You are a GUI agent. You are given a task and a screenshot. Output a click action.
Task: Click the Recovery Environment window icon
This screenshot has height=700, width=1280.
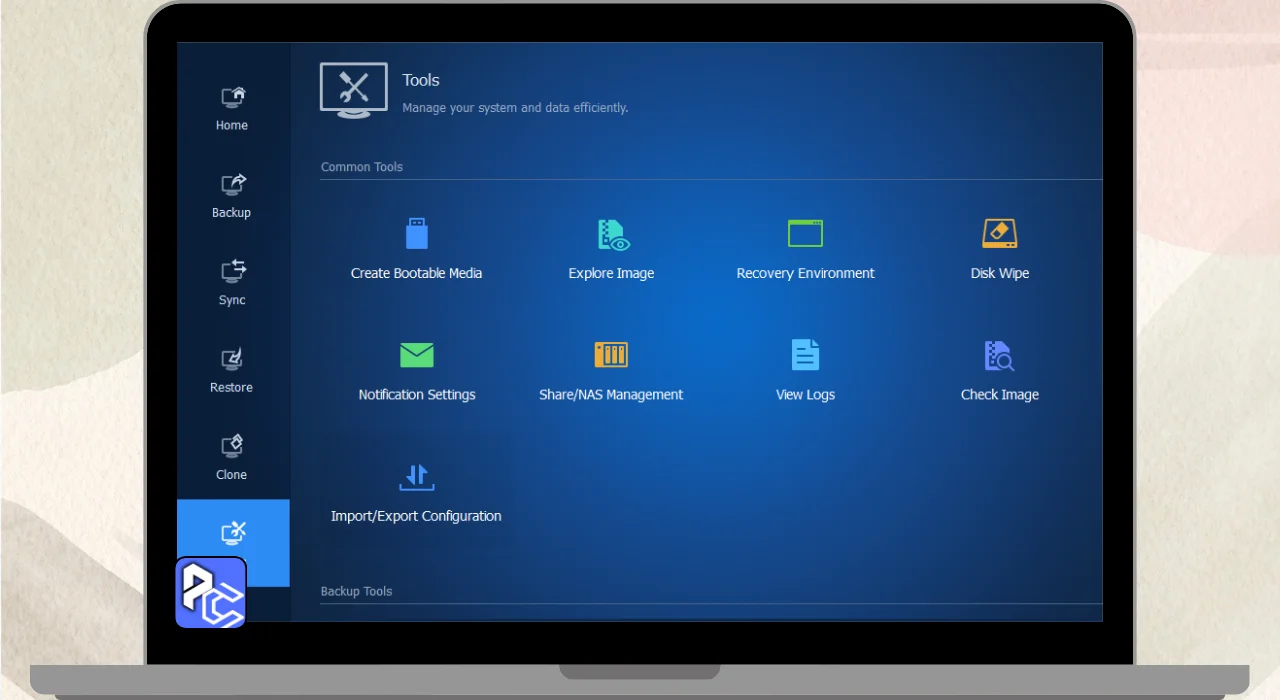coord(805,233)
